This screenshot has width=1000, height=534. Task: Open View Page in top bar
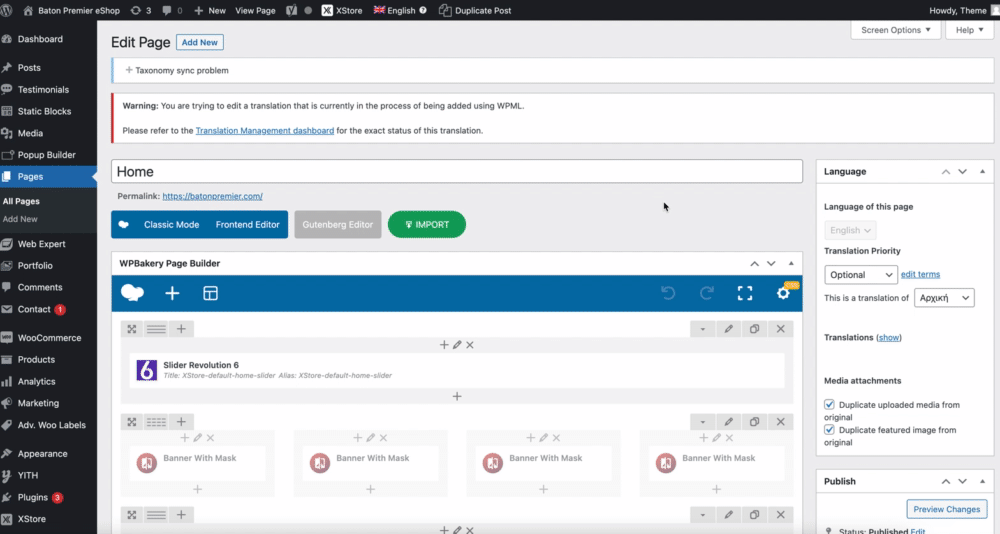(x=255, y=10)
